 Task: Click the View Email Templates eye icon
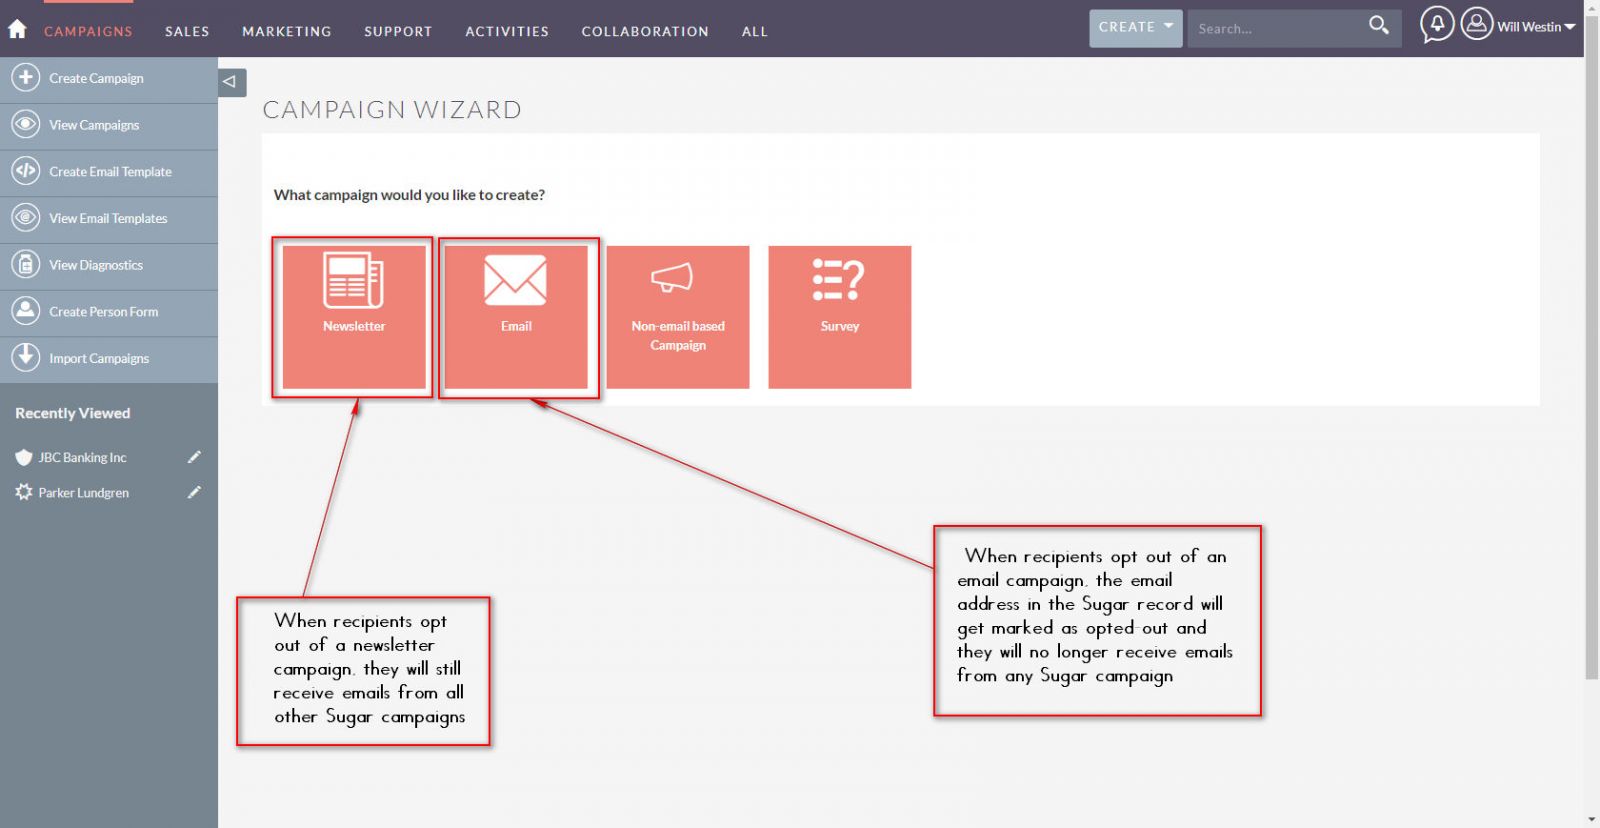(x=26, y=217)
